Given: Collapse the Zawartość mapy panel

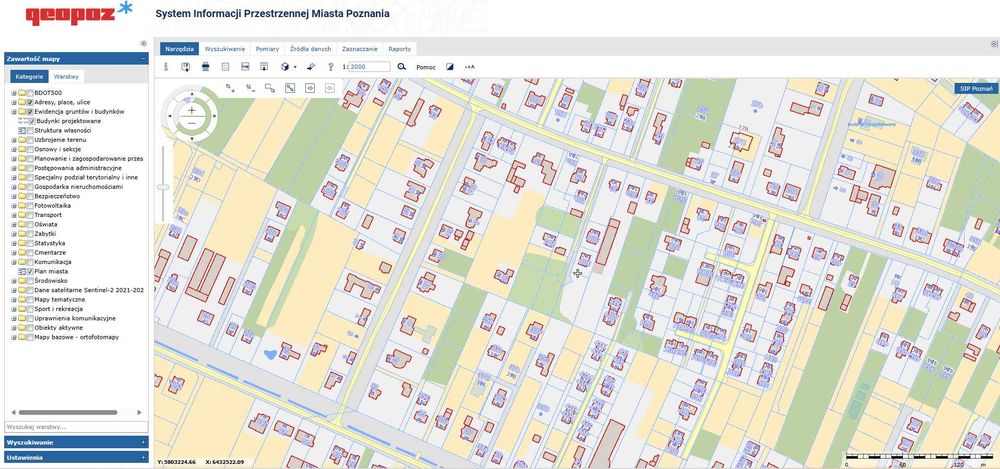Looking at the screenshot, I should [143, 59].
